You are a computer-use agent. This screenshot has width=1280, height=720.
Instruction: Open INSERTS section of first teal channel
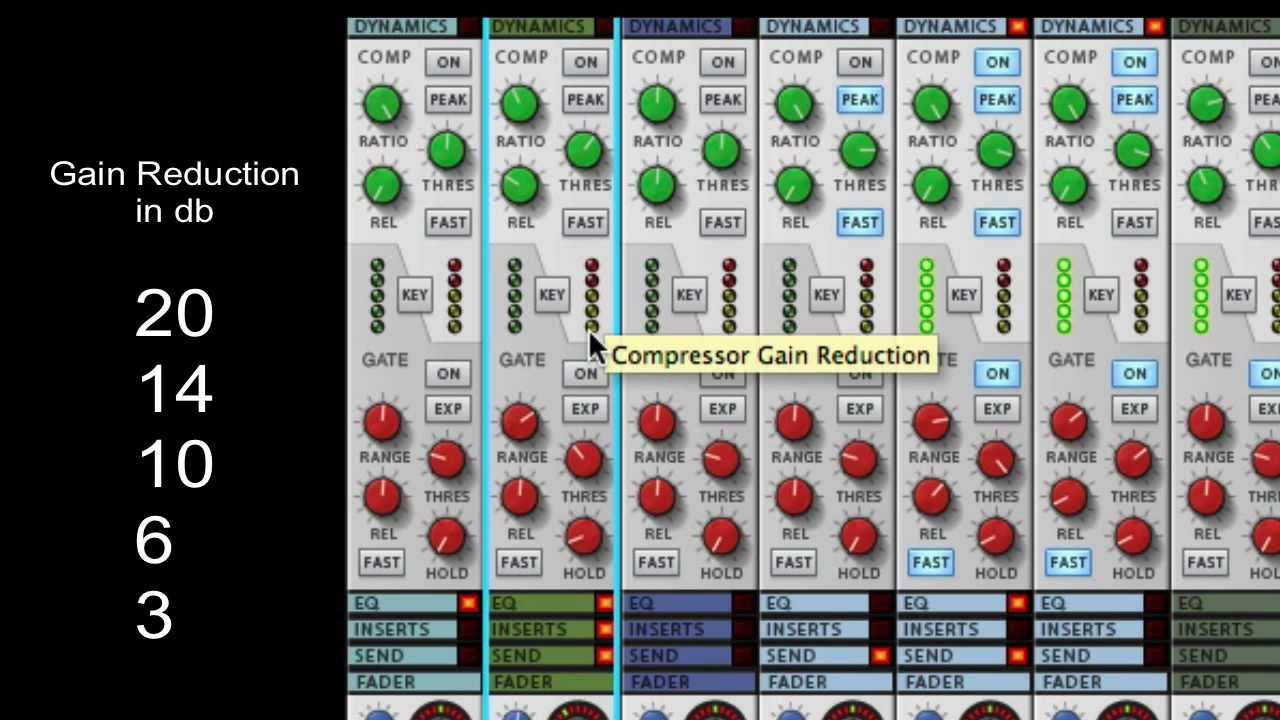click(x=404, y=630)
